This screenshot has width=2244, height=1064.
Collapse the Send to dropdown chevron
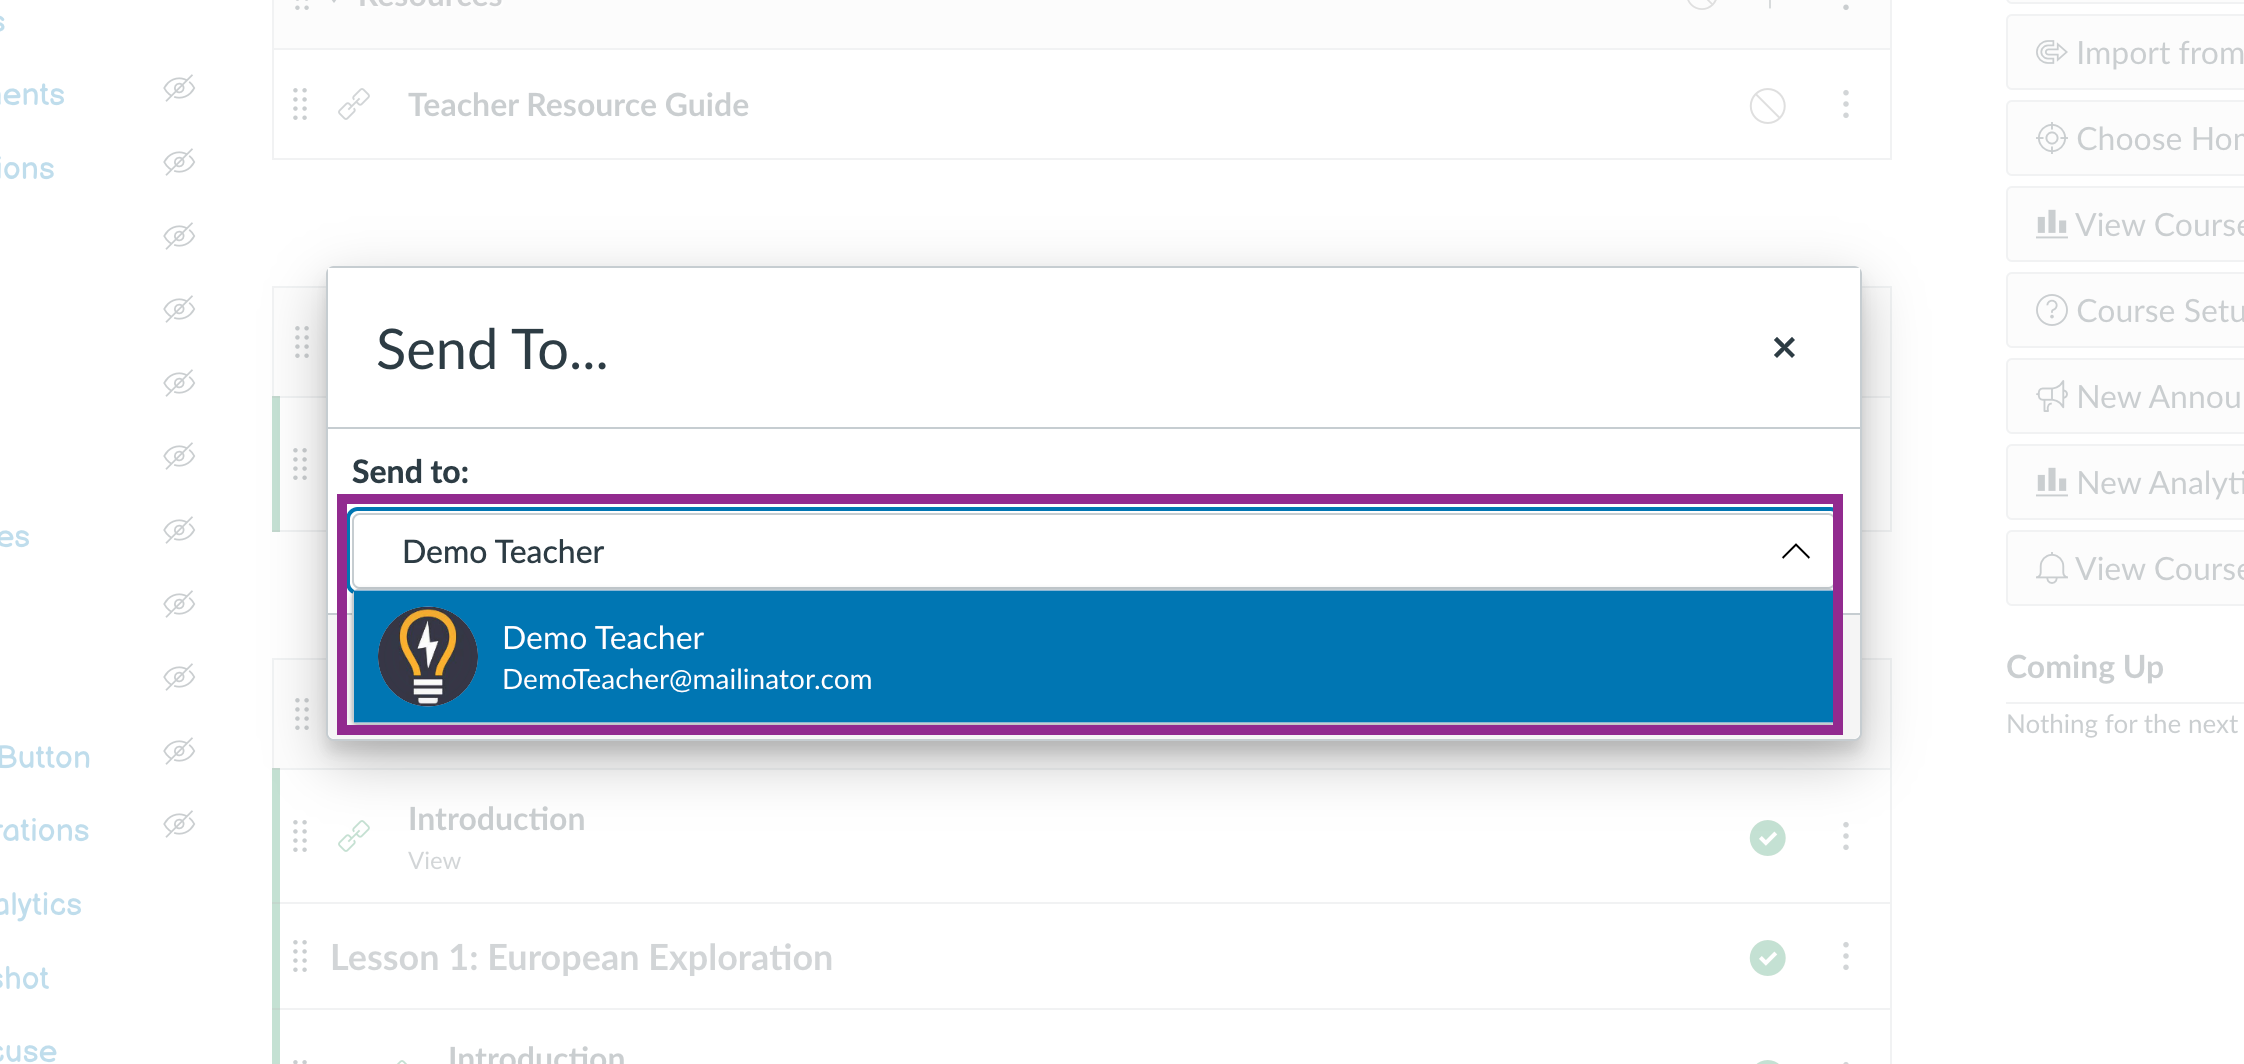(x=1795, y=551)
